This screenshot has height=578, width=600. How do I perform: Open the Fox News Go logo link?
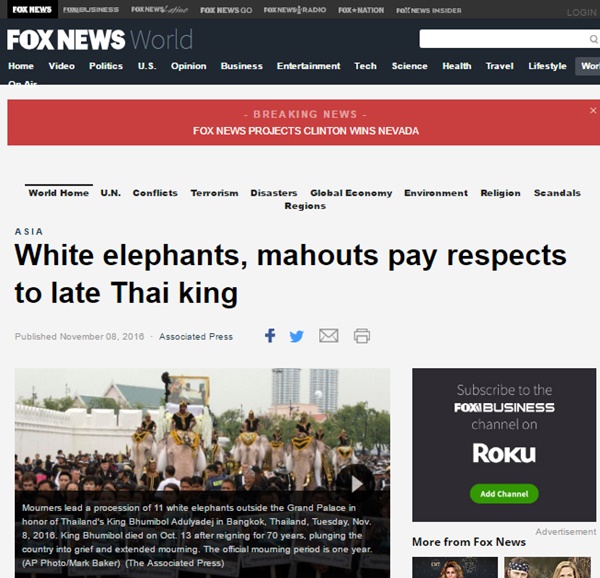(x=226, y=10)
